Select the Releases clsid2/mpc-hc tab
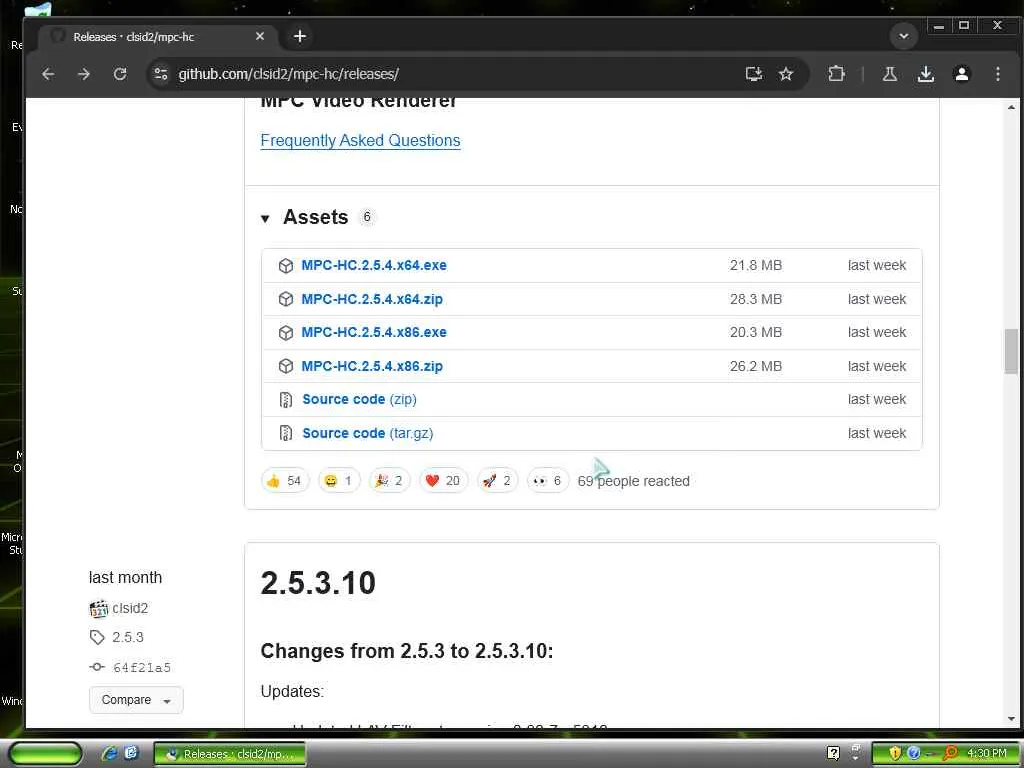The width and height of the screenshot is (1024, 768). click(x=157, y=37)
